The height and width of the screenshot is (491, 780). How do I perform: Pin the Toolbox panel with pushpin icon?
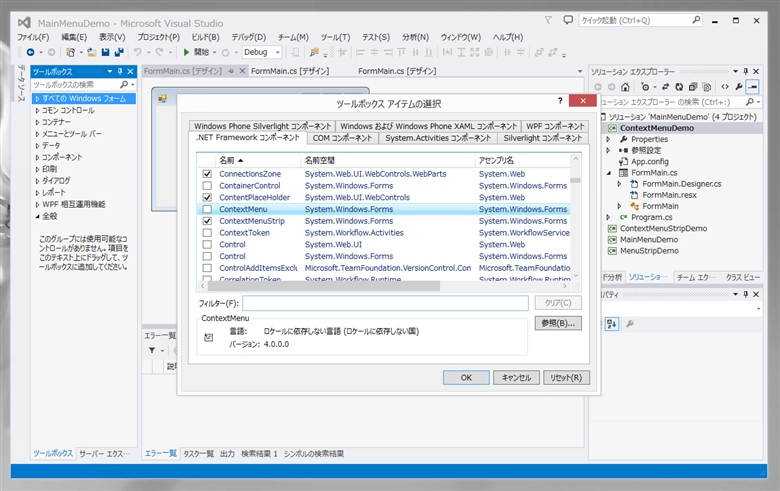[x=120, y=72]
